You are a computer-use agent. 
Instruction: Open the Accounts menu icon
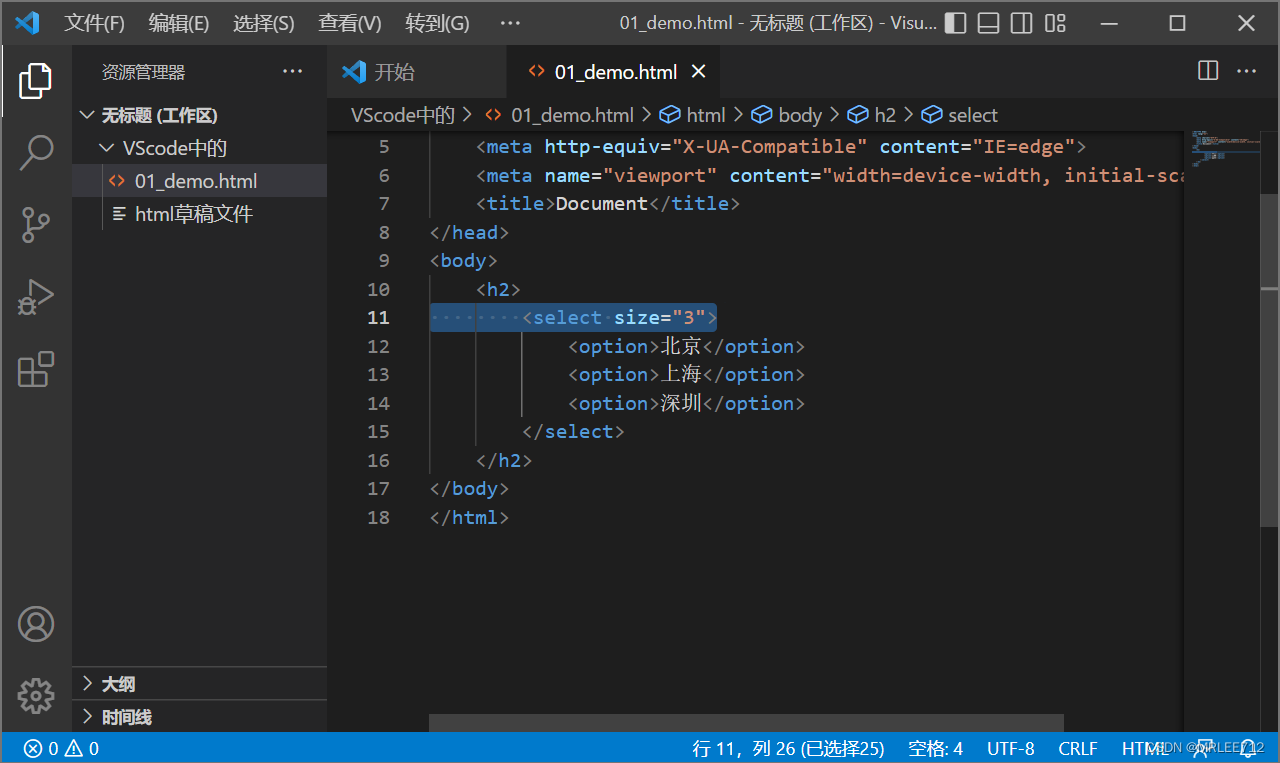(36, 624)
